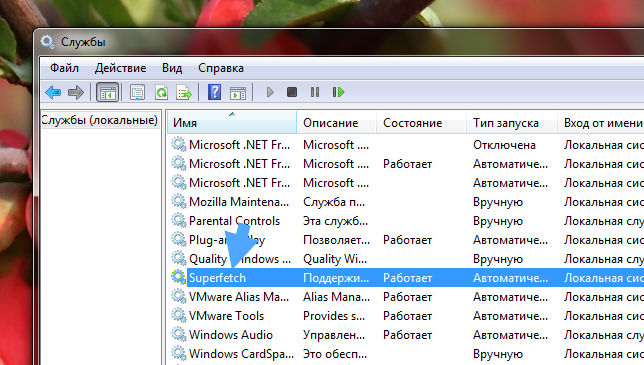Click Вручную startup type in Parental Controls row
The image size is (644, 365).
tap(498, 221)
